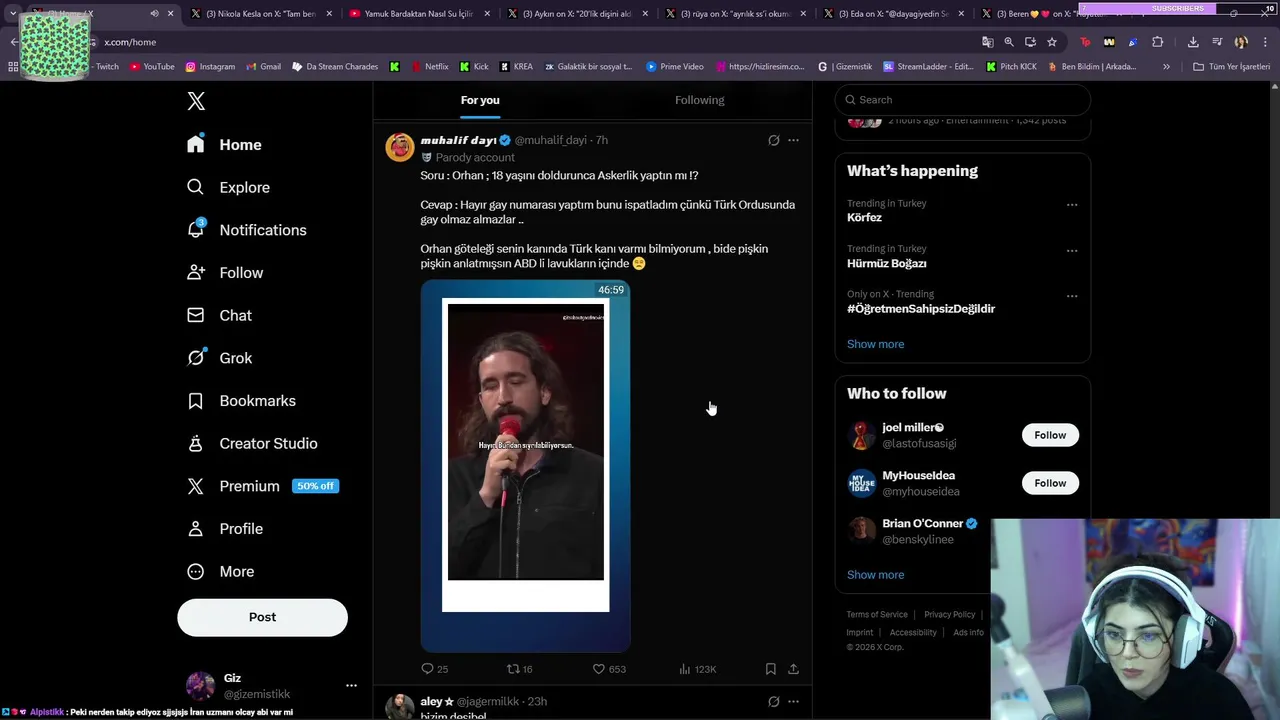The width and height of the screenshot is (1280, 720).
Task: Switch to the For you tab
Action: click(x=480, y=100)
